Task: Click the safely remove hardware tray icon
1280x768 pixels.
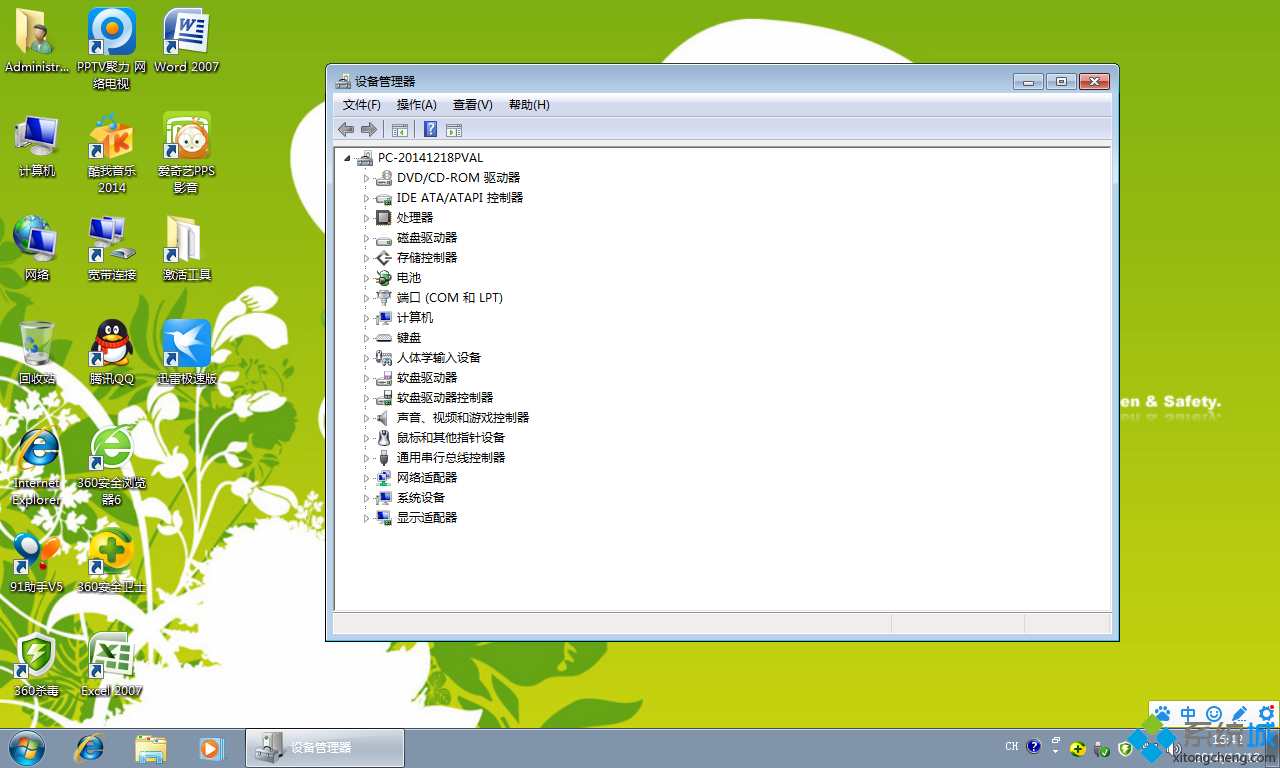Action: tap(1100, 748)
